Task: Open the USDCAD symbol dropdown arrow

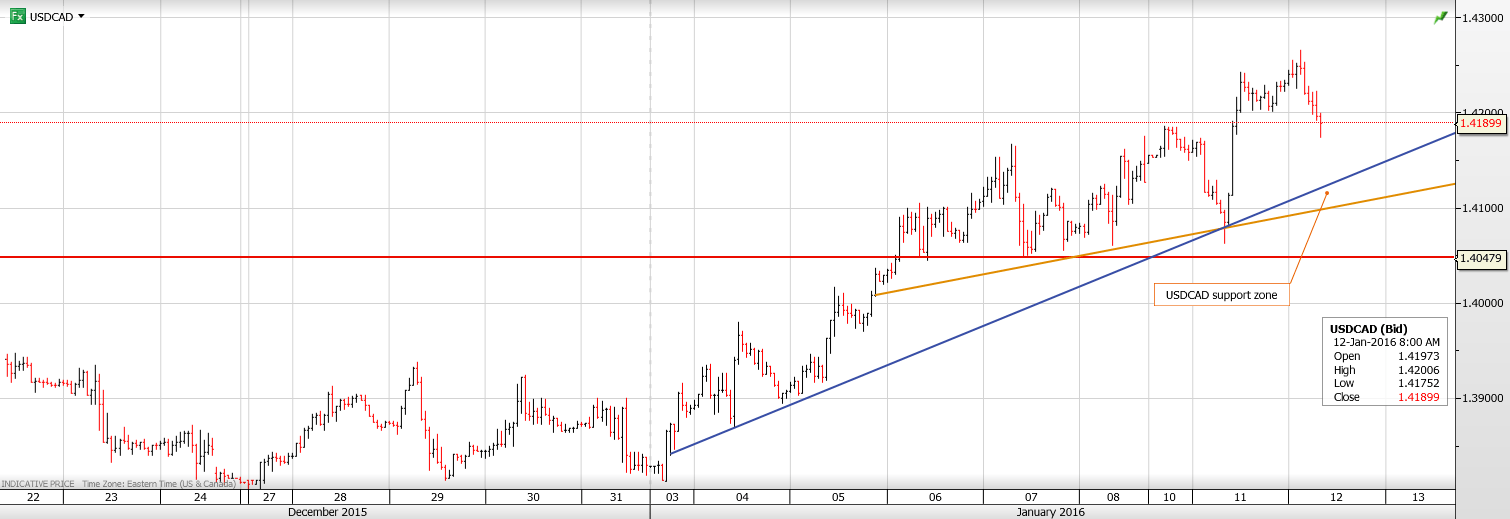Action: [x=81, y=17]
